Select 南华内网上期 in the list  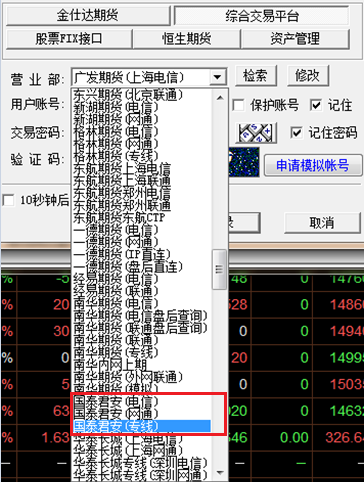click(142, 365)
